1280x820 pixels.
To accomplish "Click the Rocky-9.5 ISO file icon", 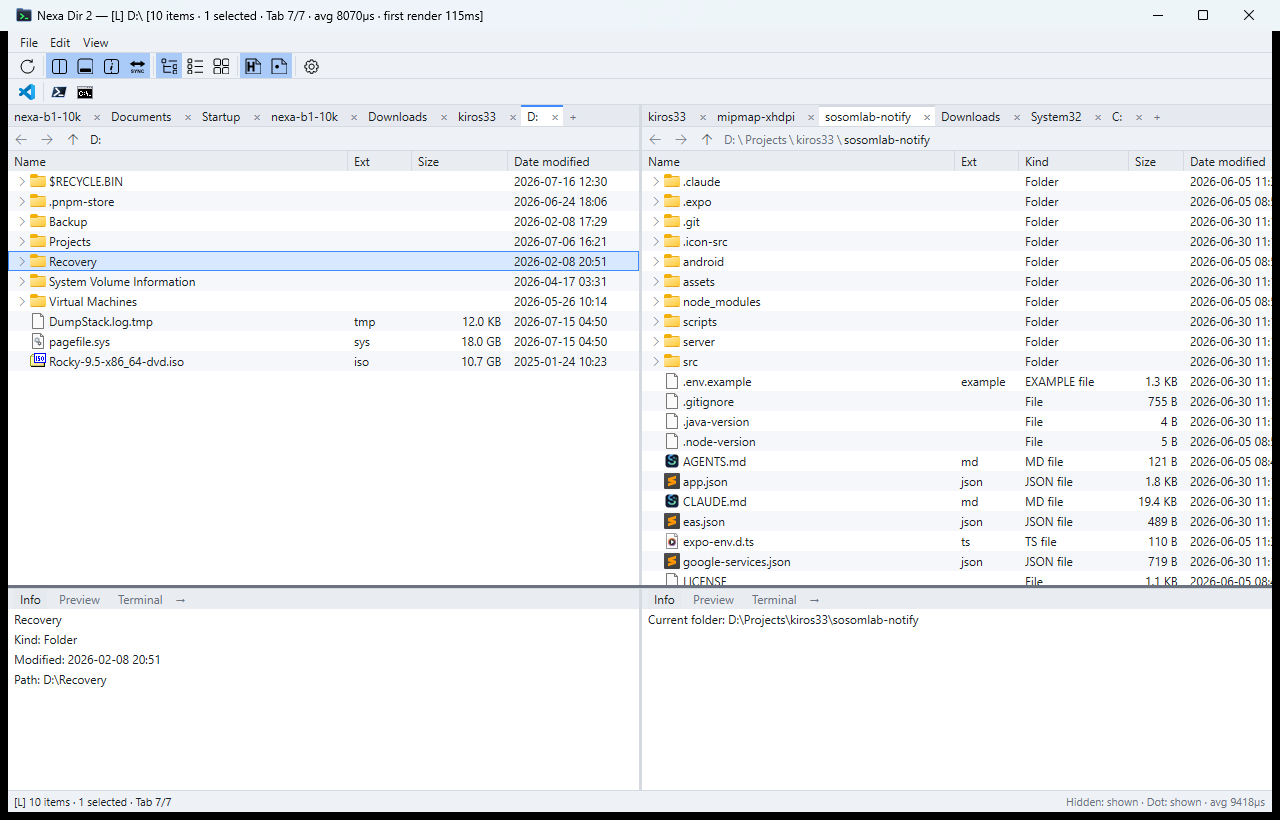I will tap(38, 361).
